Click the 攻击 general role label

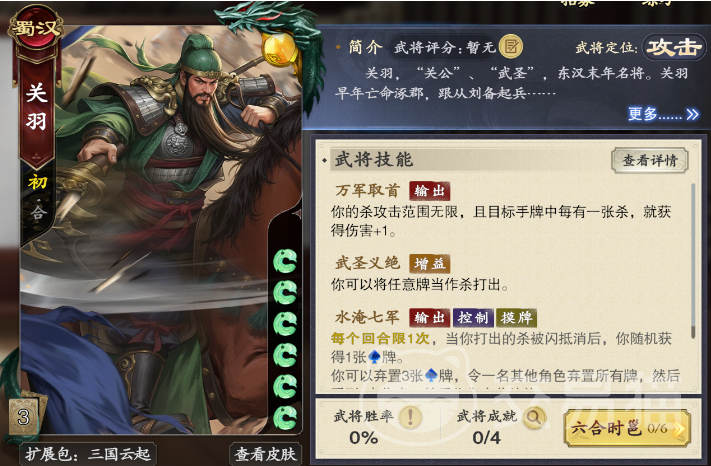click(x=673, y=47)
